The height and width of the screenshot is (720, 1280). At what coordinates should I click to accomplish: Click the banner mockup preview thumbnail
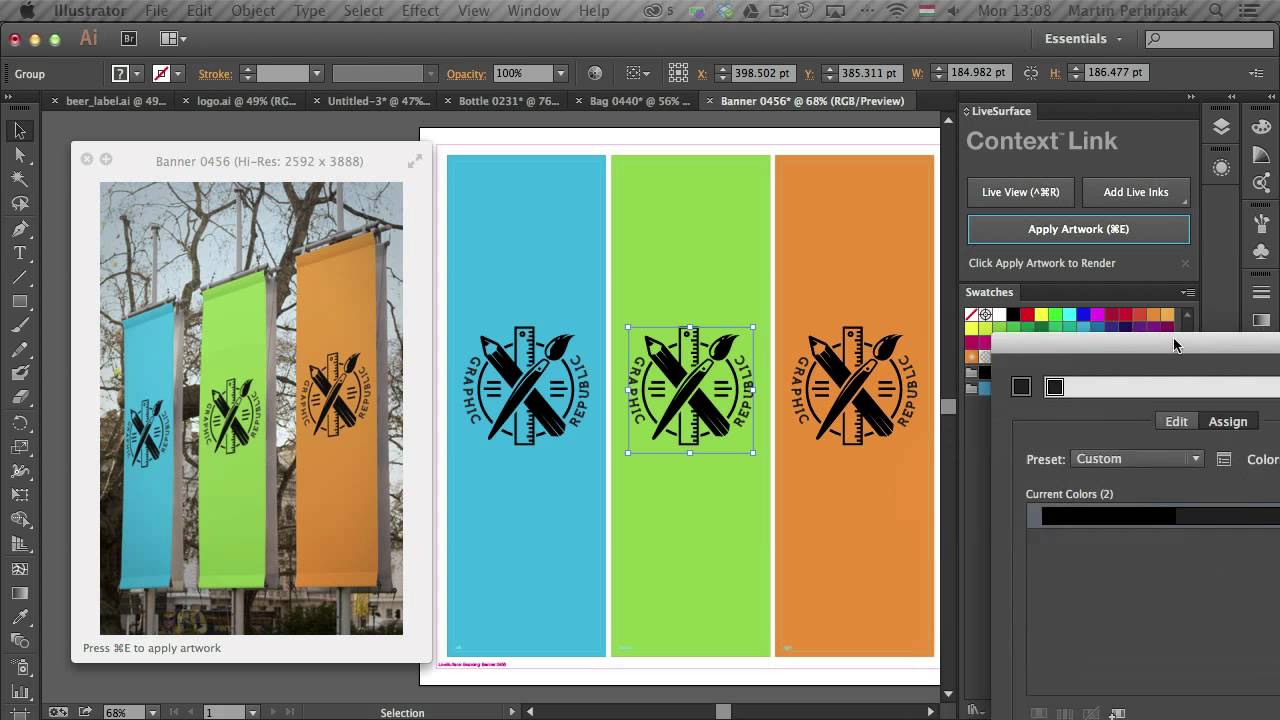(x=251, y=408)
